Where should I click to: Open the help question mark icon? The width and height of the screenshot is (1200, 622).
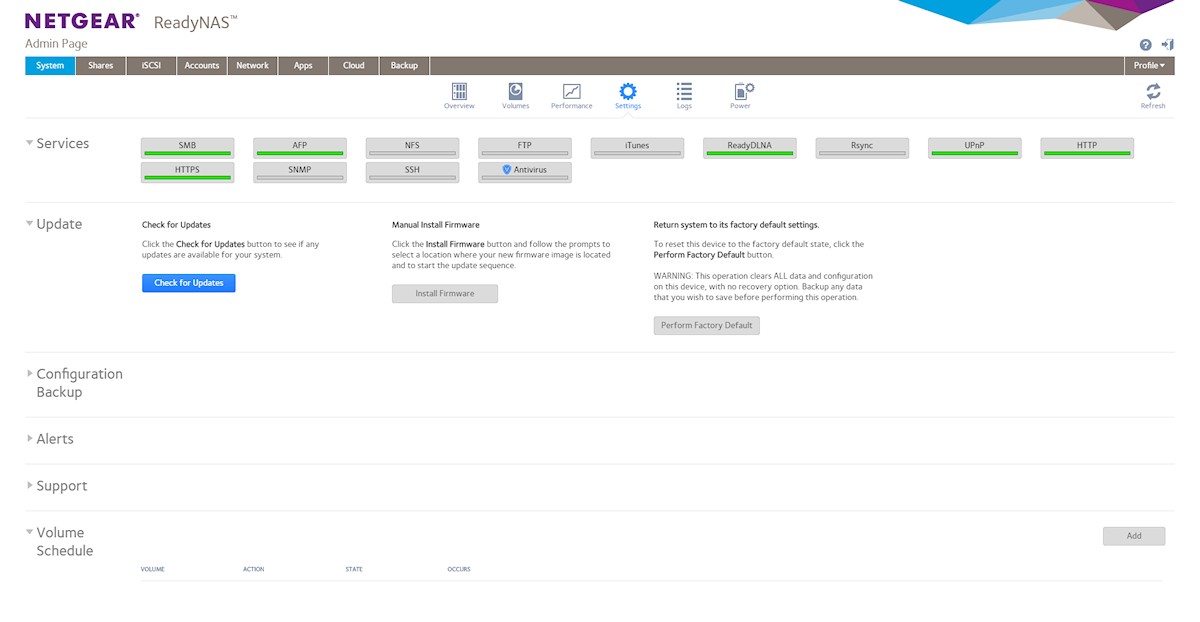[x=1145, y=45]
